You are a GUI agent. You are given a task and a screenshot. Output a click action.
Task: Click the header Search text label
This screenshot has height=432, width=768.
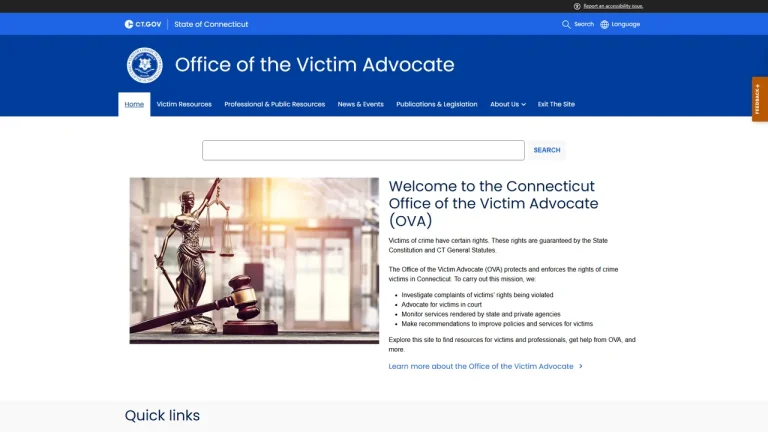coord(584,24)
